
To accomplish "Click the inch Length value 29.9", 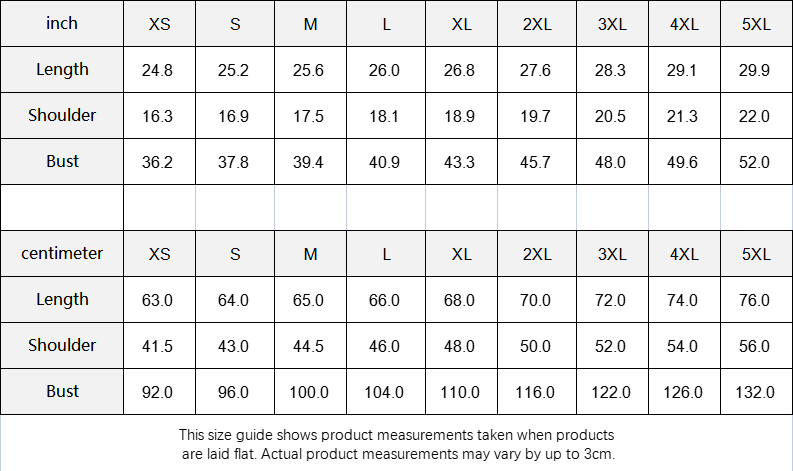I will 754,70.
